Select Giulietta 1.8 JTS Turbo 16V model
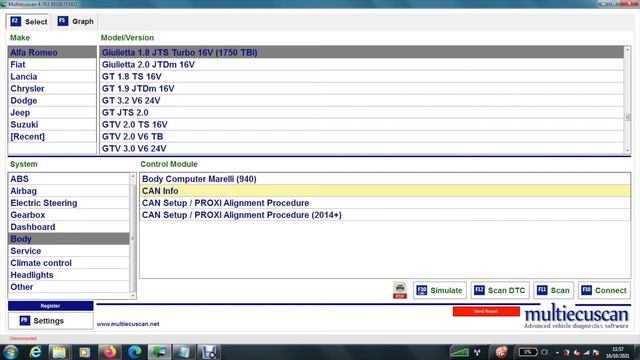Image resolution: width=640 pixels, height=360 pixels. click(x=362, y=52)
